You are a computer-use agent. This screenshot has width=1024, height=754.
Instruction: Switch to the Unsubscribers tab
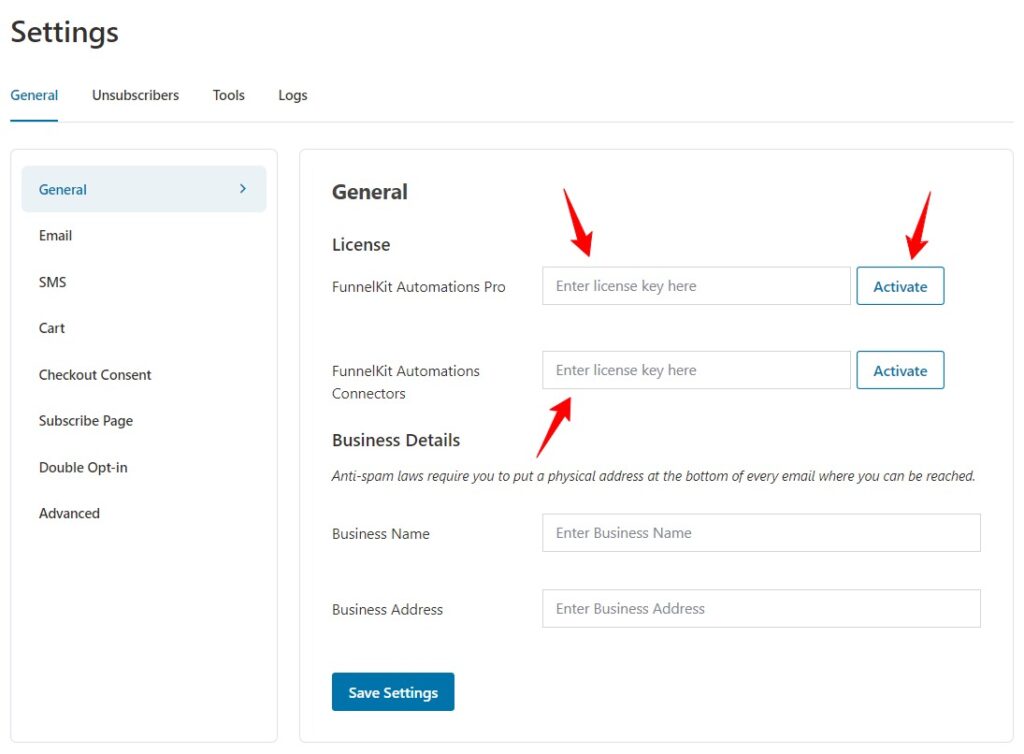coord(135,95)
